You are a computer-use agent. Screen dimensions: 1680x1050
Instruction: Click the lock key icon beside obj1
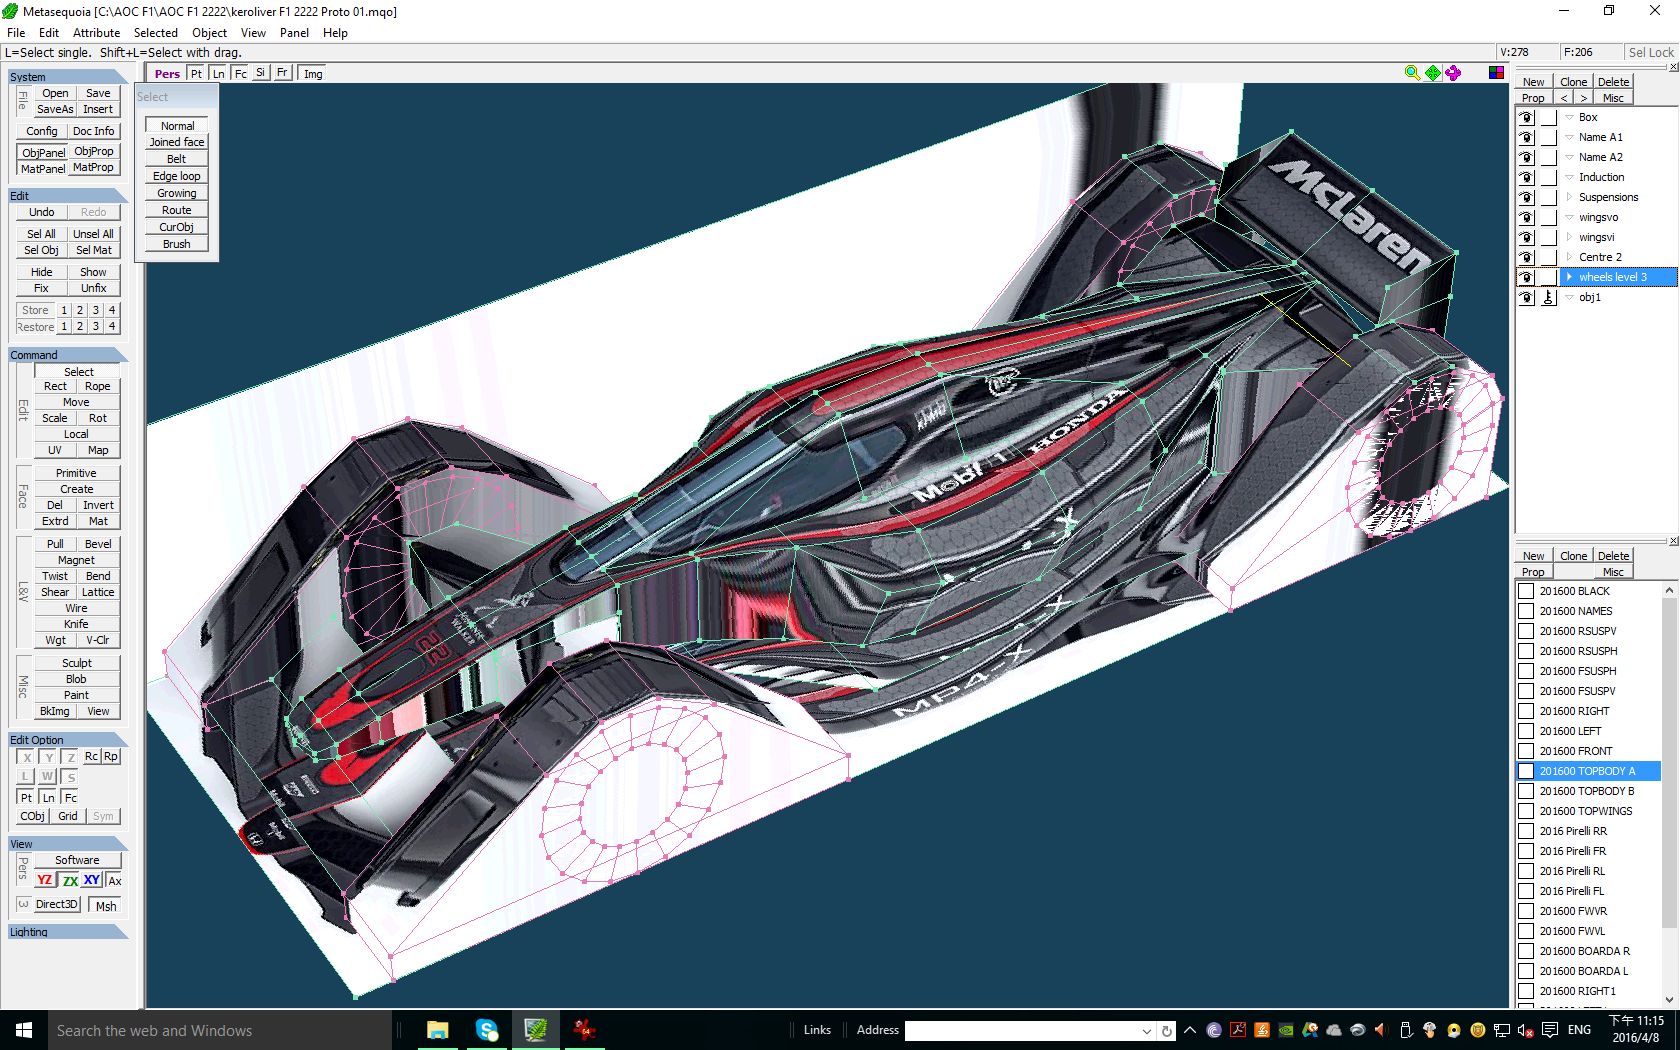[x=1548, y=297]
